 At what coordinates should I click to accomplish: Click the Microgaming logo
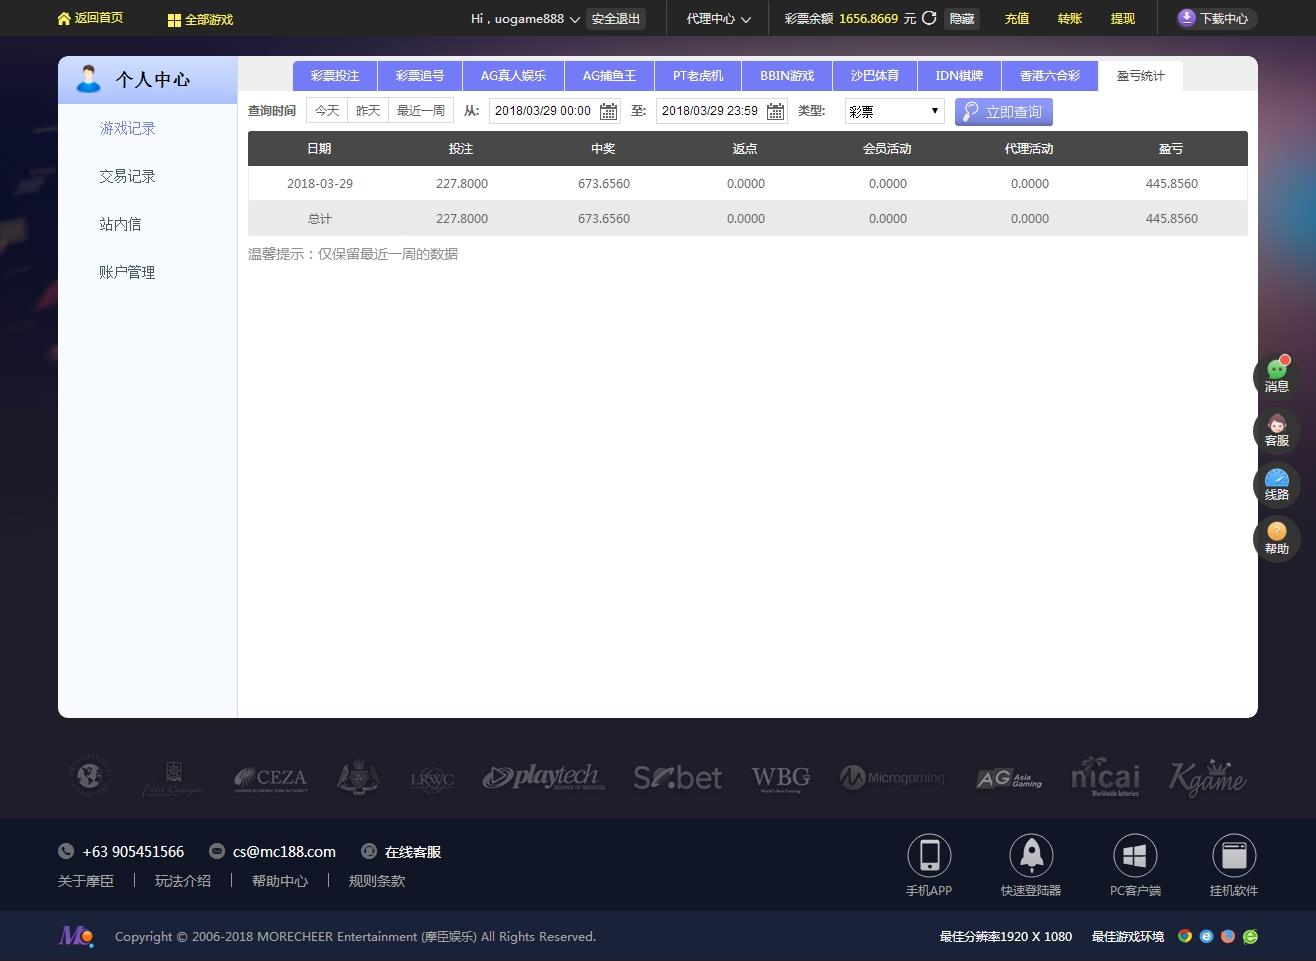(x=892, y=777)
